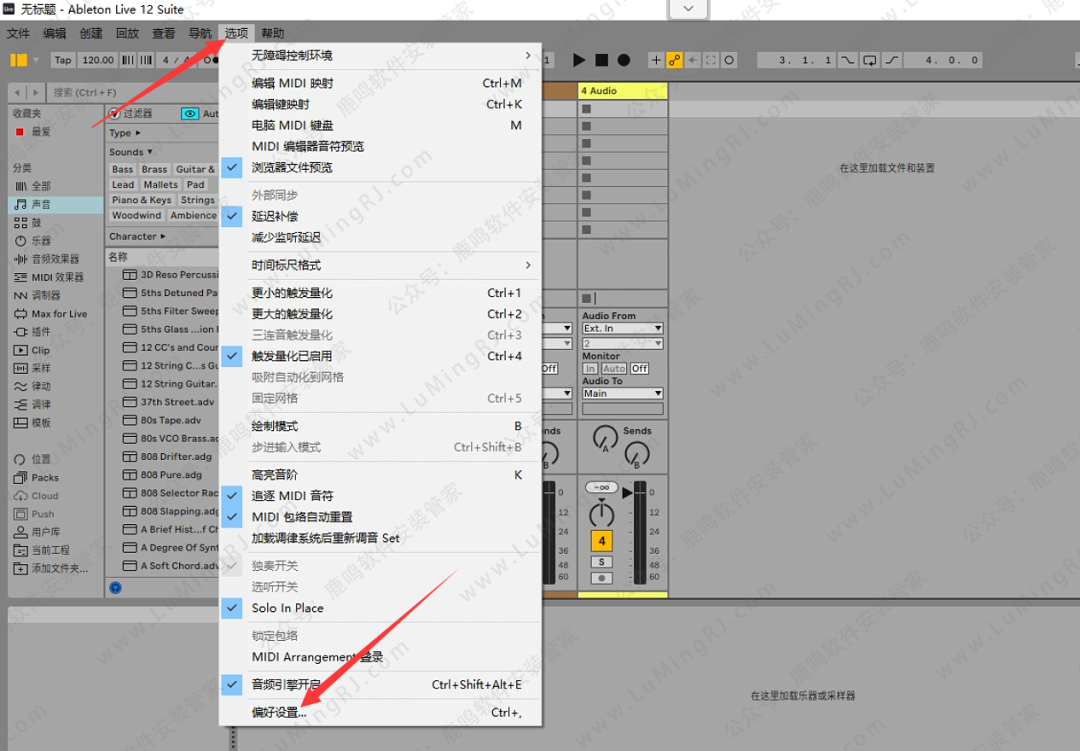Image resolution: width=1080 pixels, height=751 pixels.
Task: Open the 音频效果器 audio effects category
Action: point(56,259)
